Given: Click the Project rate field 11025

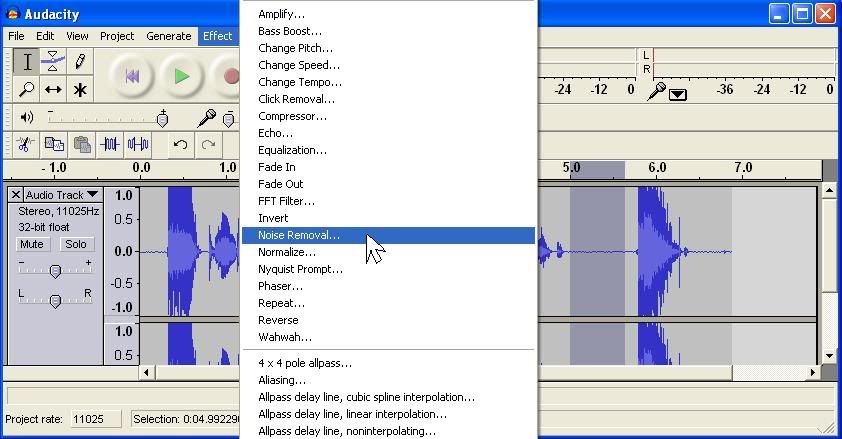Looking at the screenshot, I should pos(96,419).
